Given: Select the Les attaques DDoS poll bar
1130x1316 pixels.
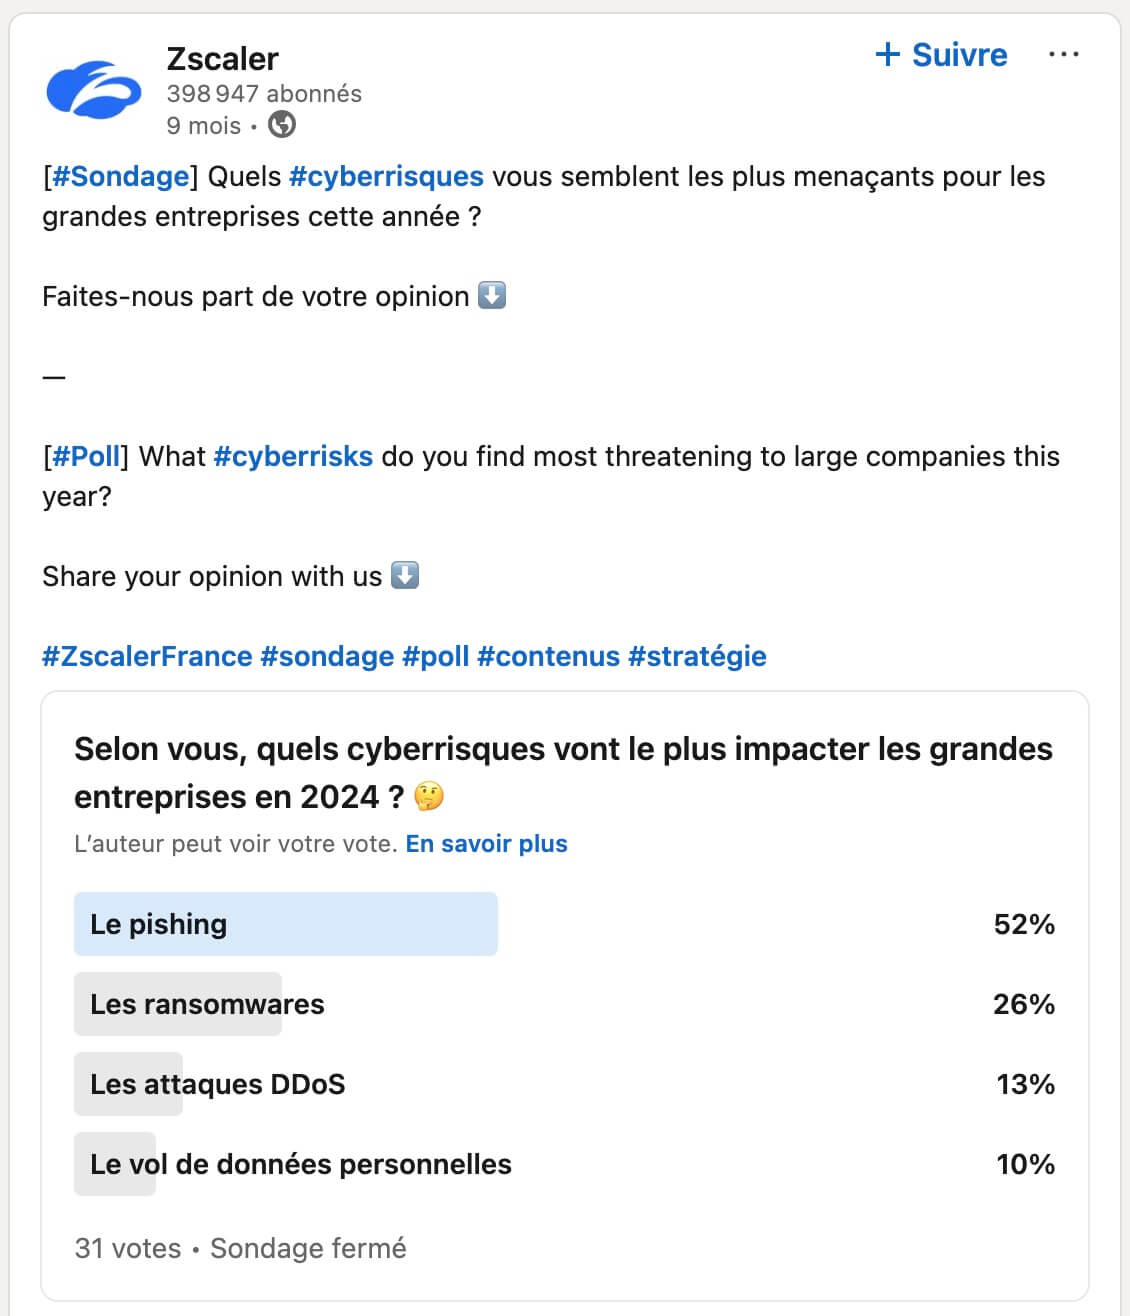Looking at the screenshot, I should pyautogui.click(x=564, y=1084).
